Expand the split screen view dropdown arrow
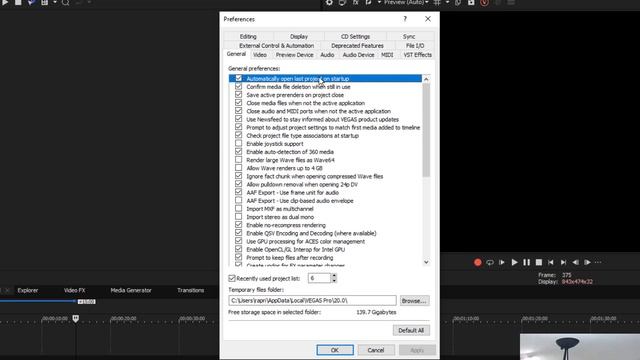 [x=379, y=2]
